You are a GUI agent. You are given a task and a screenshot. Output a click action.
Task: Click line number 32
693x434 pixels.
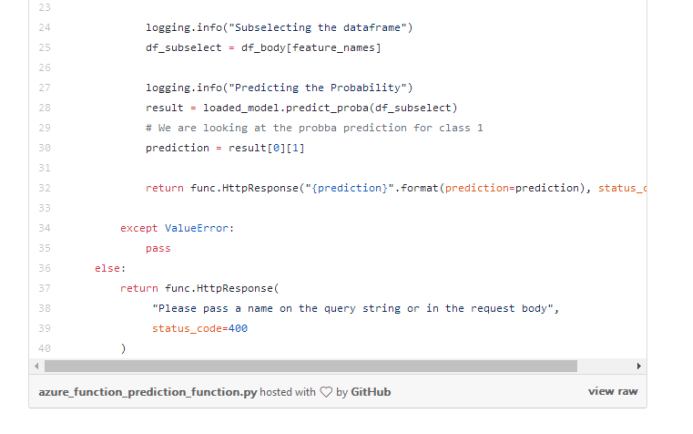click(45, 188)
